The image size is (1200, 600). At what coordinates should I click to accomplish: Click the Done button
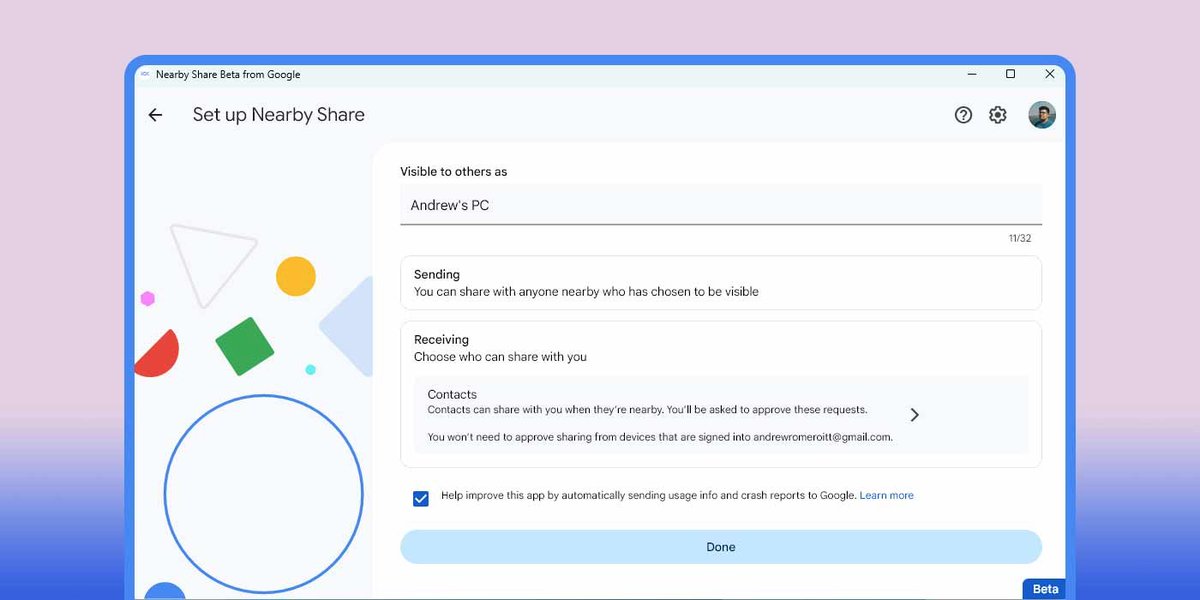(721, 547)
